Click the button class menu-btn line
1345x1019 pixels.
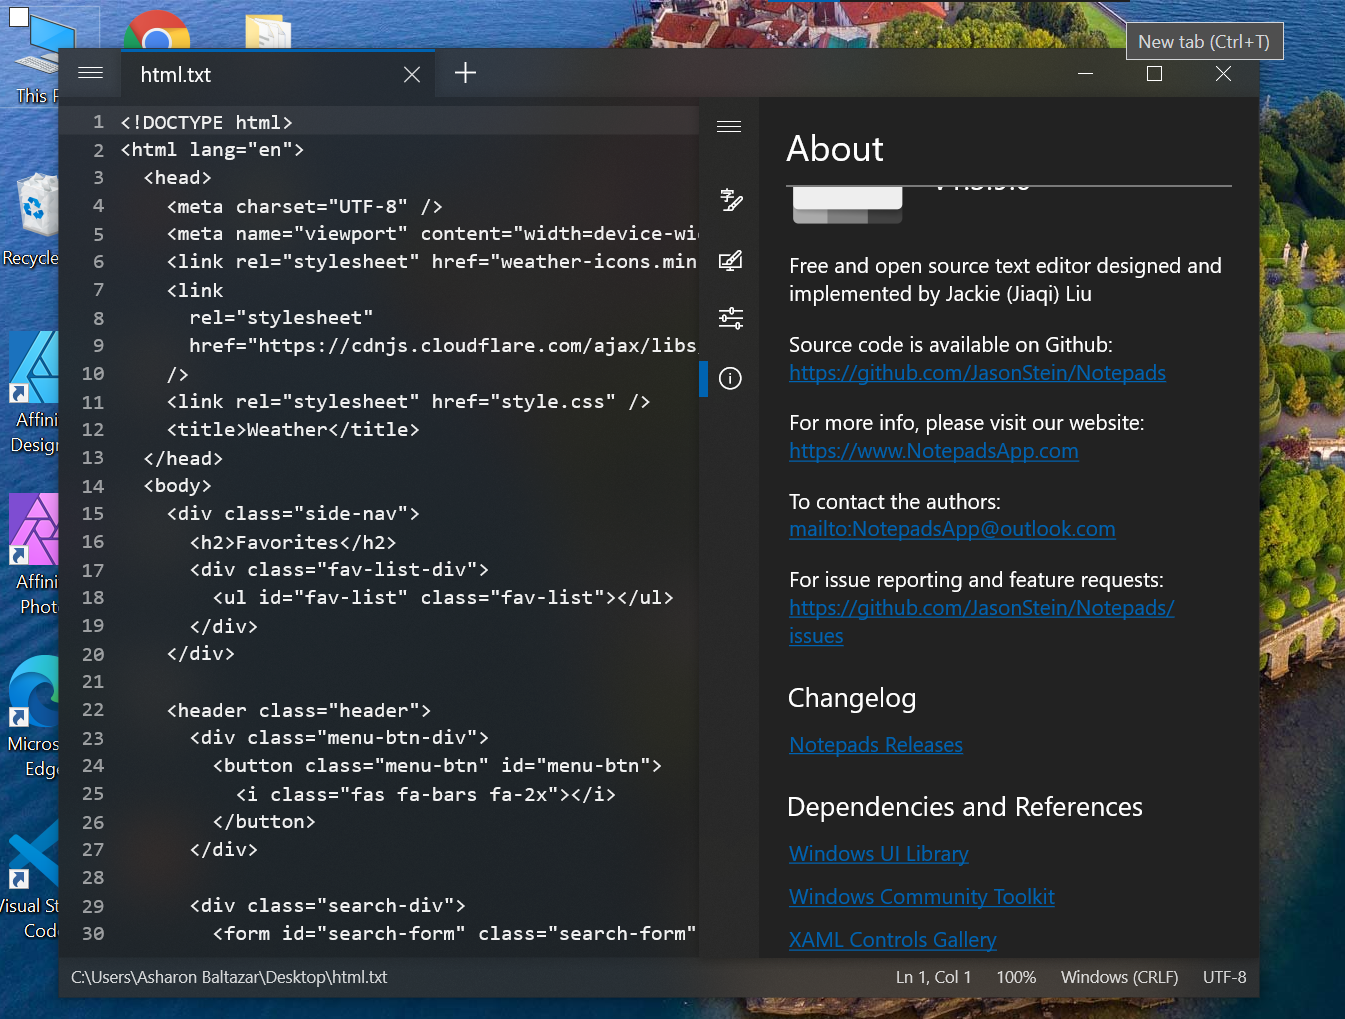[x=437, y=766]
